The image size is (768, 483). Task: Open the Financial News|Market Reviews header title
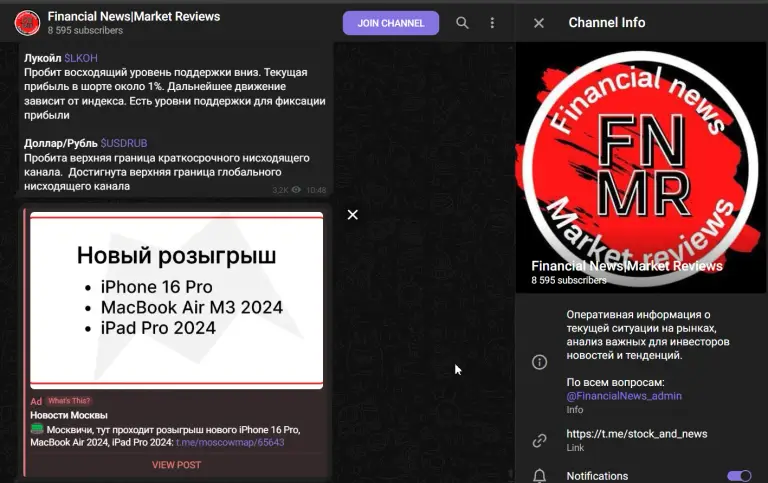pos(134,16)
